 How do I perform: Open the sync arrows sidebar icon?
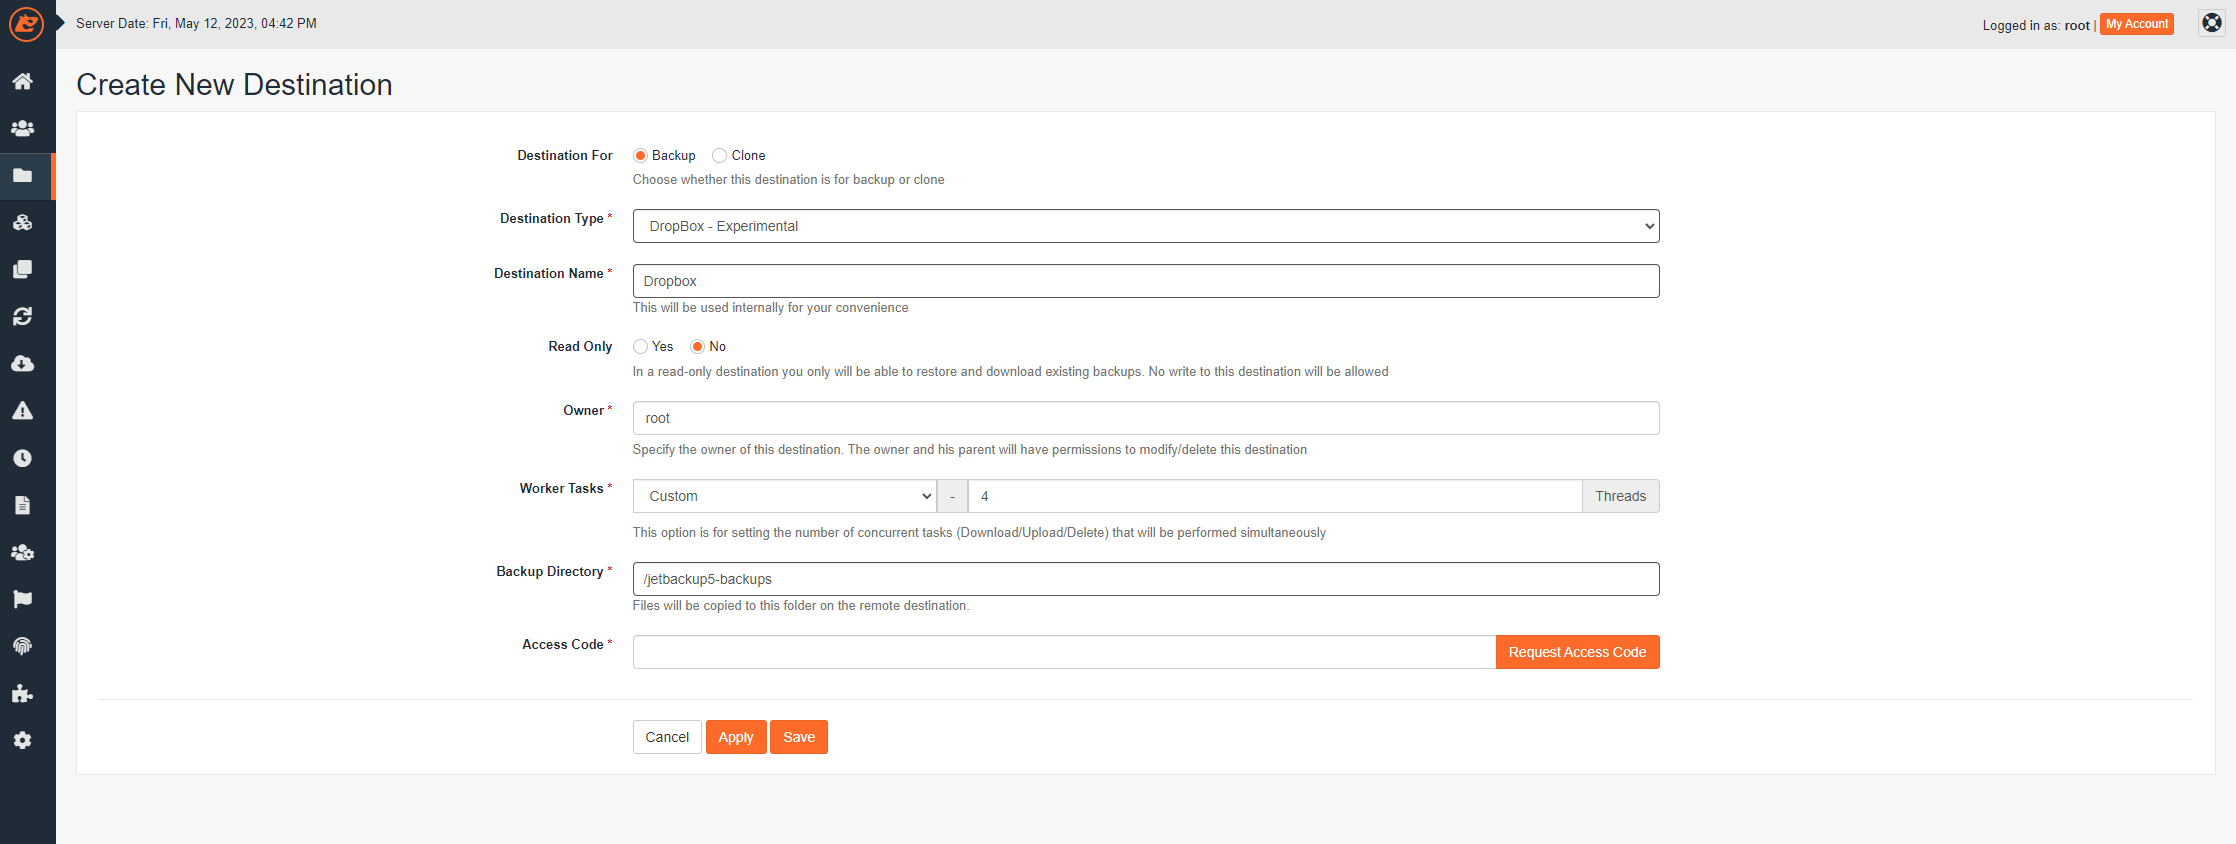22,316
